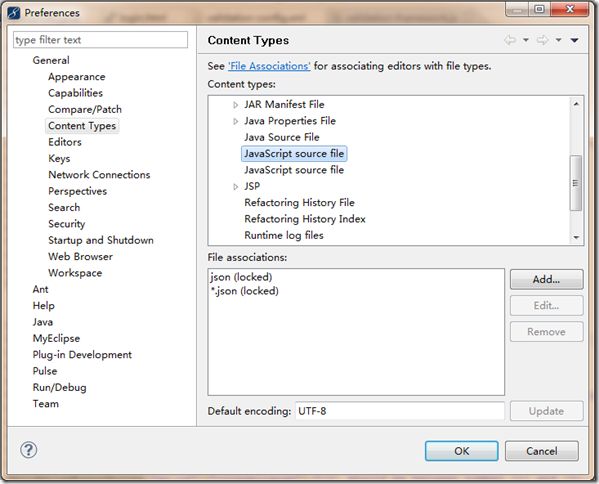This screenshot has width=599, height=484.
Task: Open the Editors preferences page
Action: tap(65, 142)
